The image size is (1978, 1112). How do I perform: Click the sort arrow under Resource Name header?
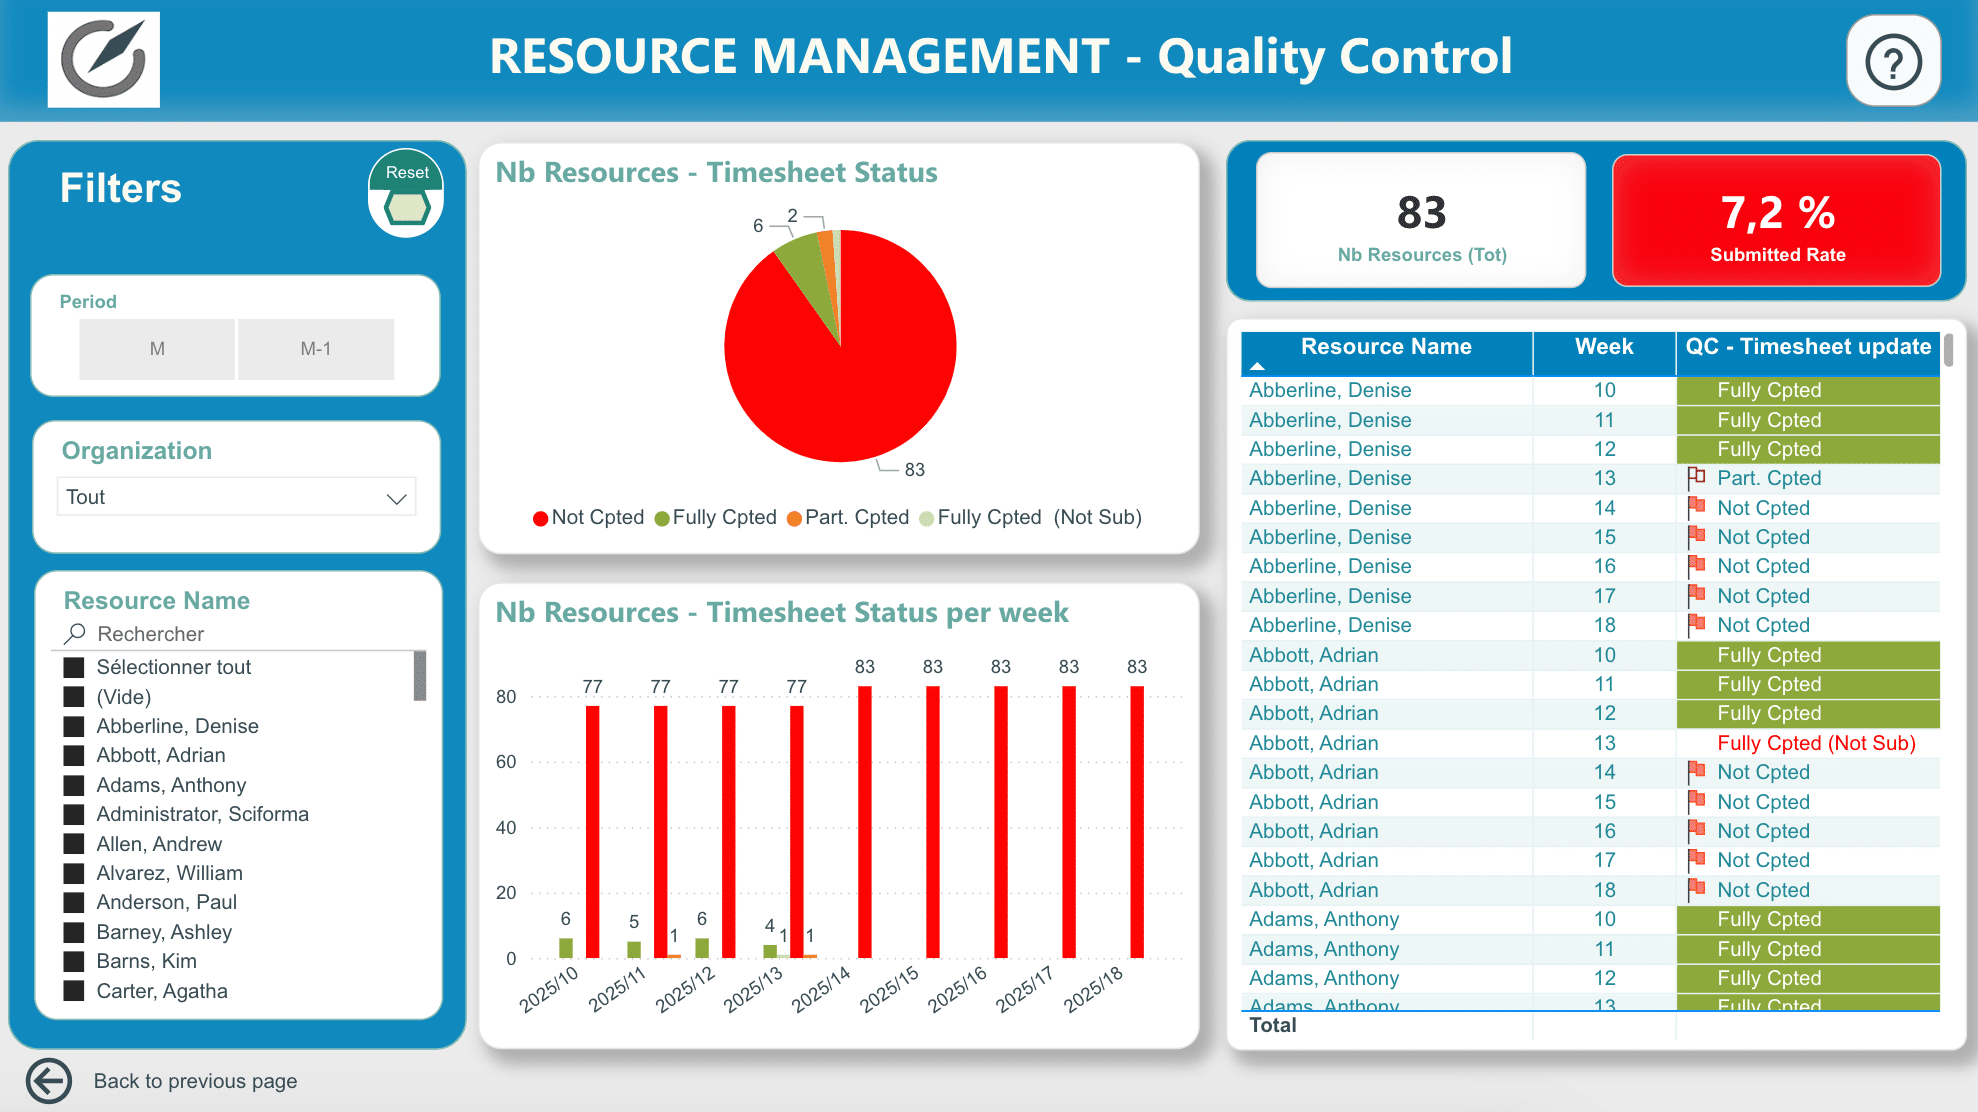pyautogui.click(x=1258, y=367)
